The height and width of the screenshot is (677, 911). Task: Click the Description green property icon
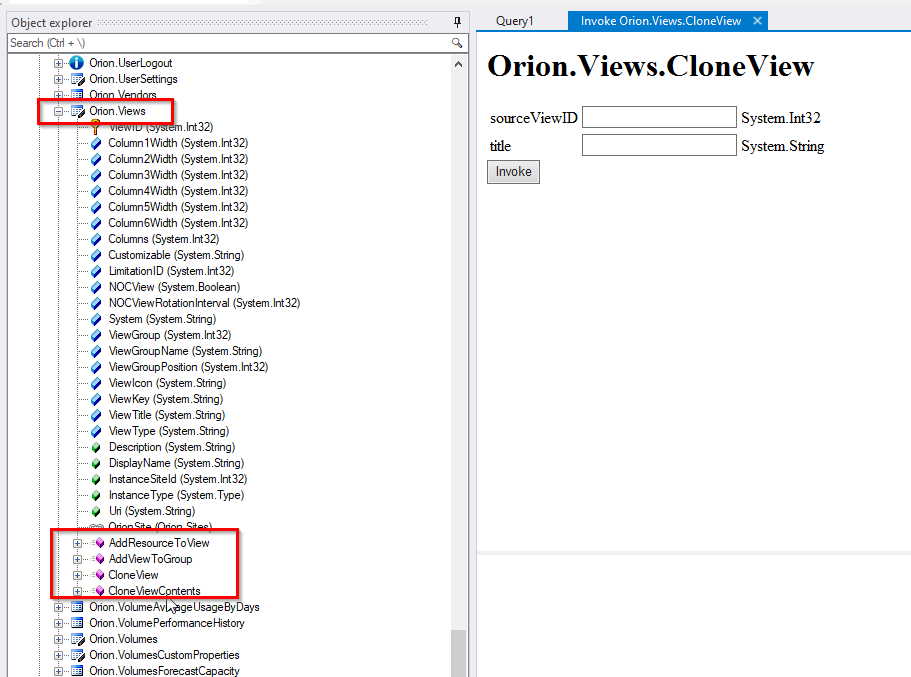point(96,447)
